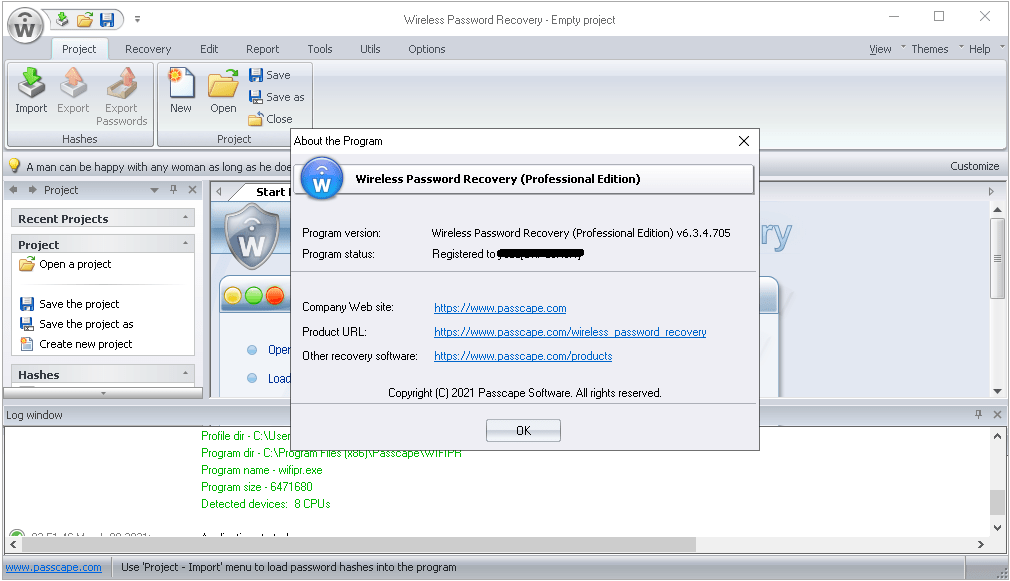Click the round W application menu button
1010x581 pixels.
pos(25,26)
